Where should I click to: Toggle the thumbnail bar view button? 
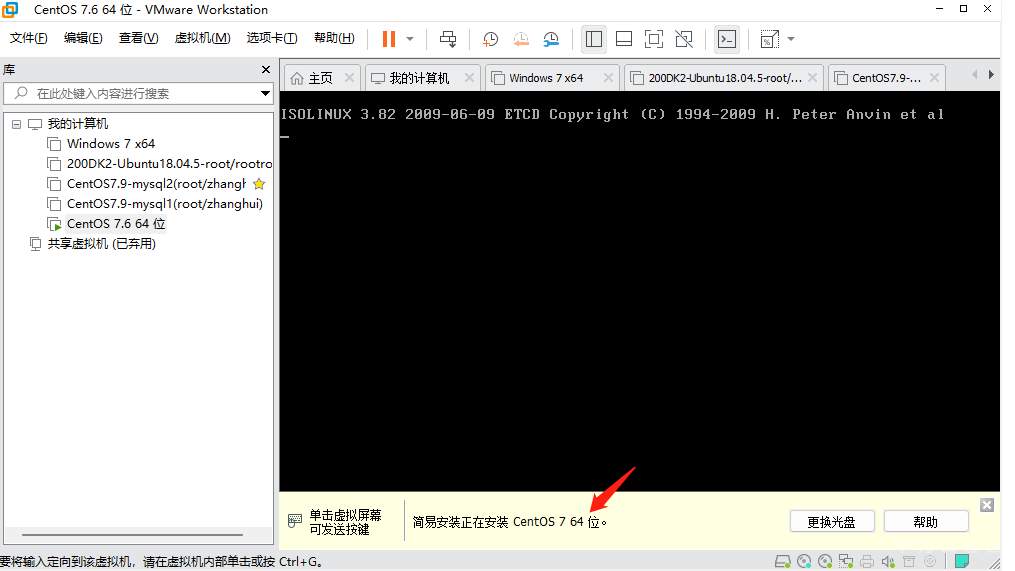tap(624, 39)
